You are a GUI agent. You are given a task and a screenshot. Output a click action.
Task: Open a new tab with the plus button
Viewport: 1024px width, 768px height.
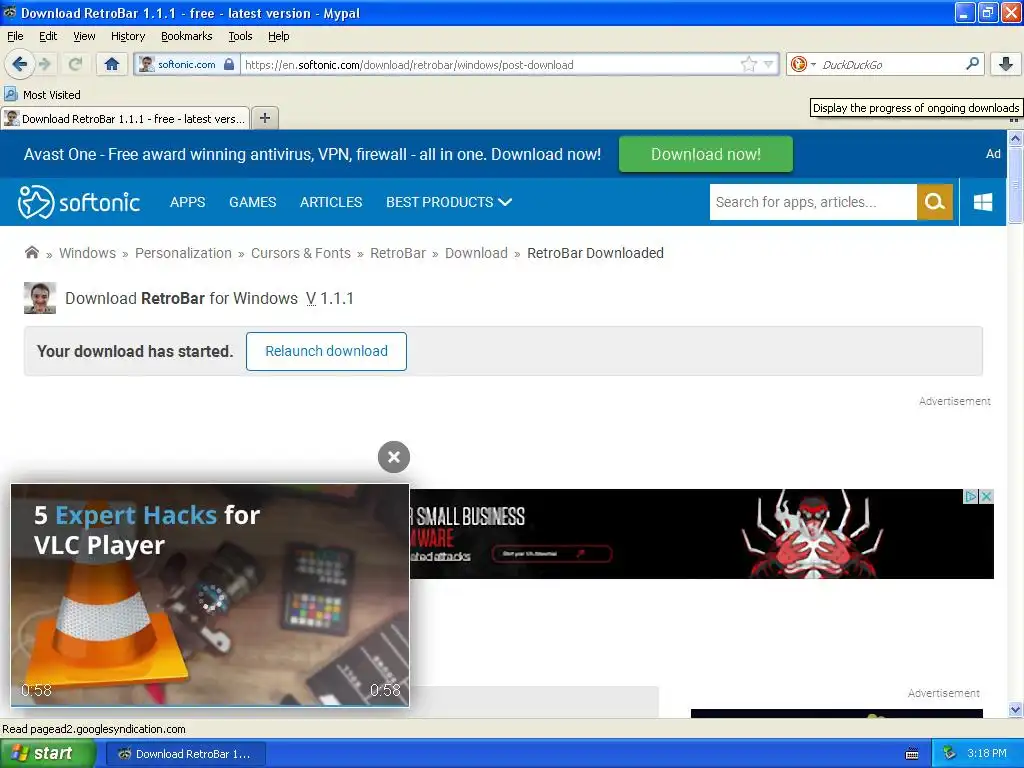click(x=264, y=118)
